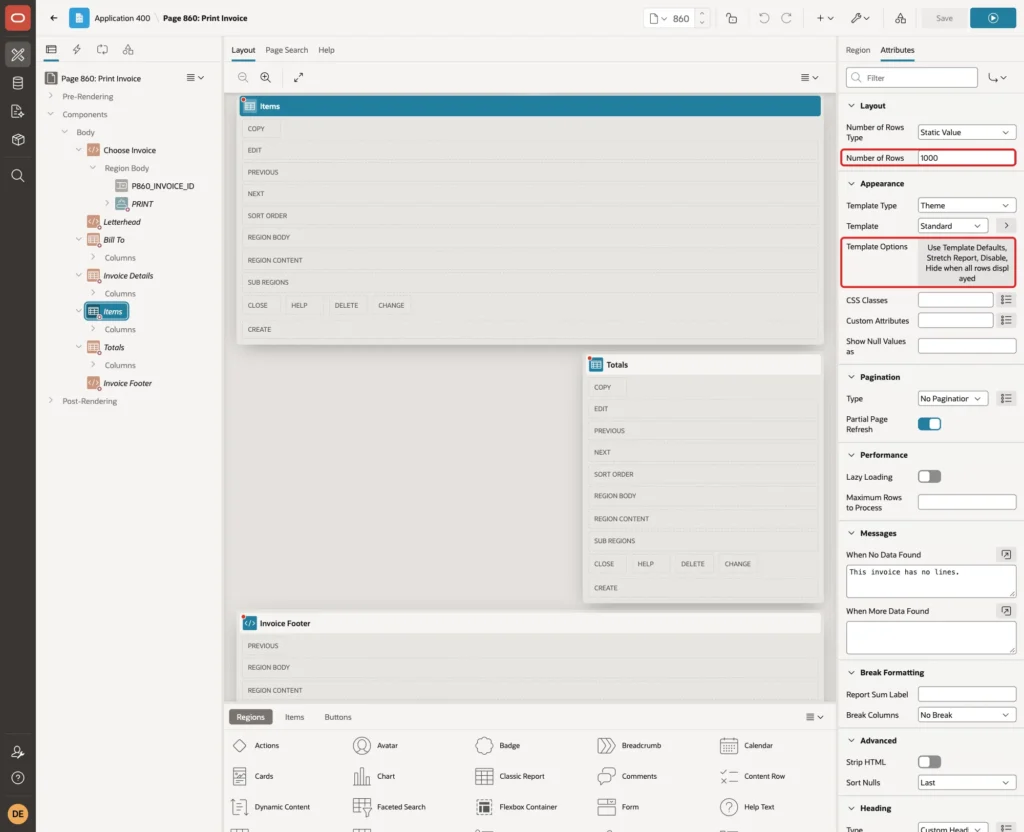Viewport: 1024px width, 832px height.
Task: Select the Totals region in tree
Action: point(114,347)
